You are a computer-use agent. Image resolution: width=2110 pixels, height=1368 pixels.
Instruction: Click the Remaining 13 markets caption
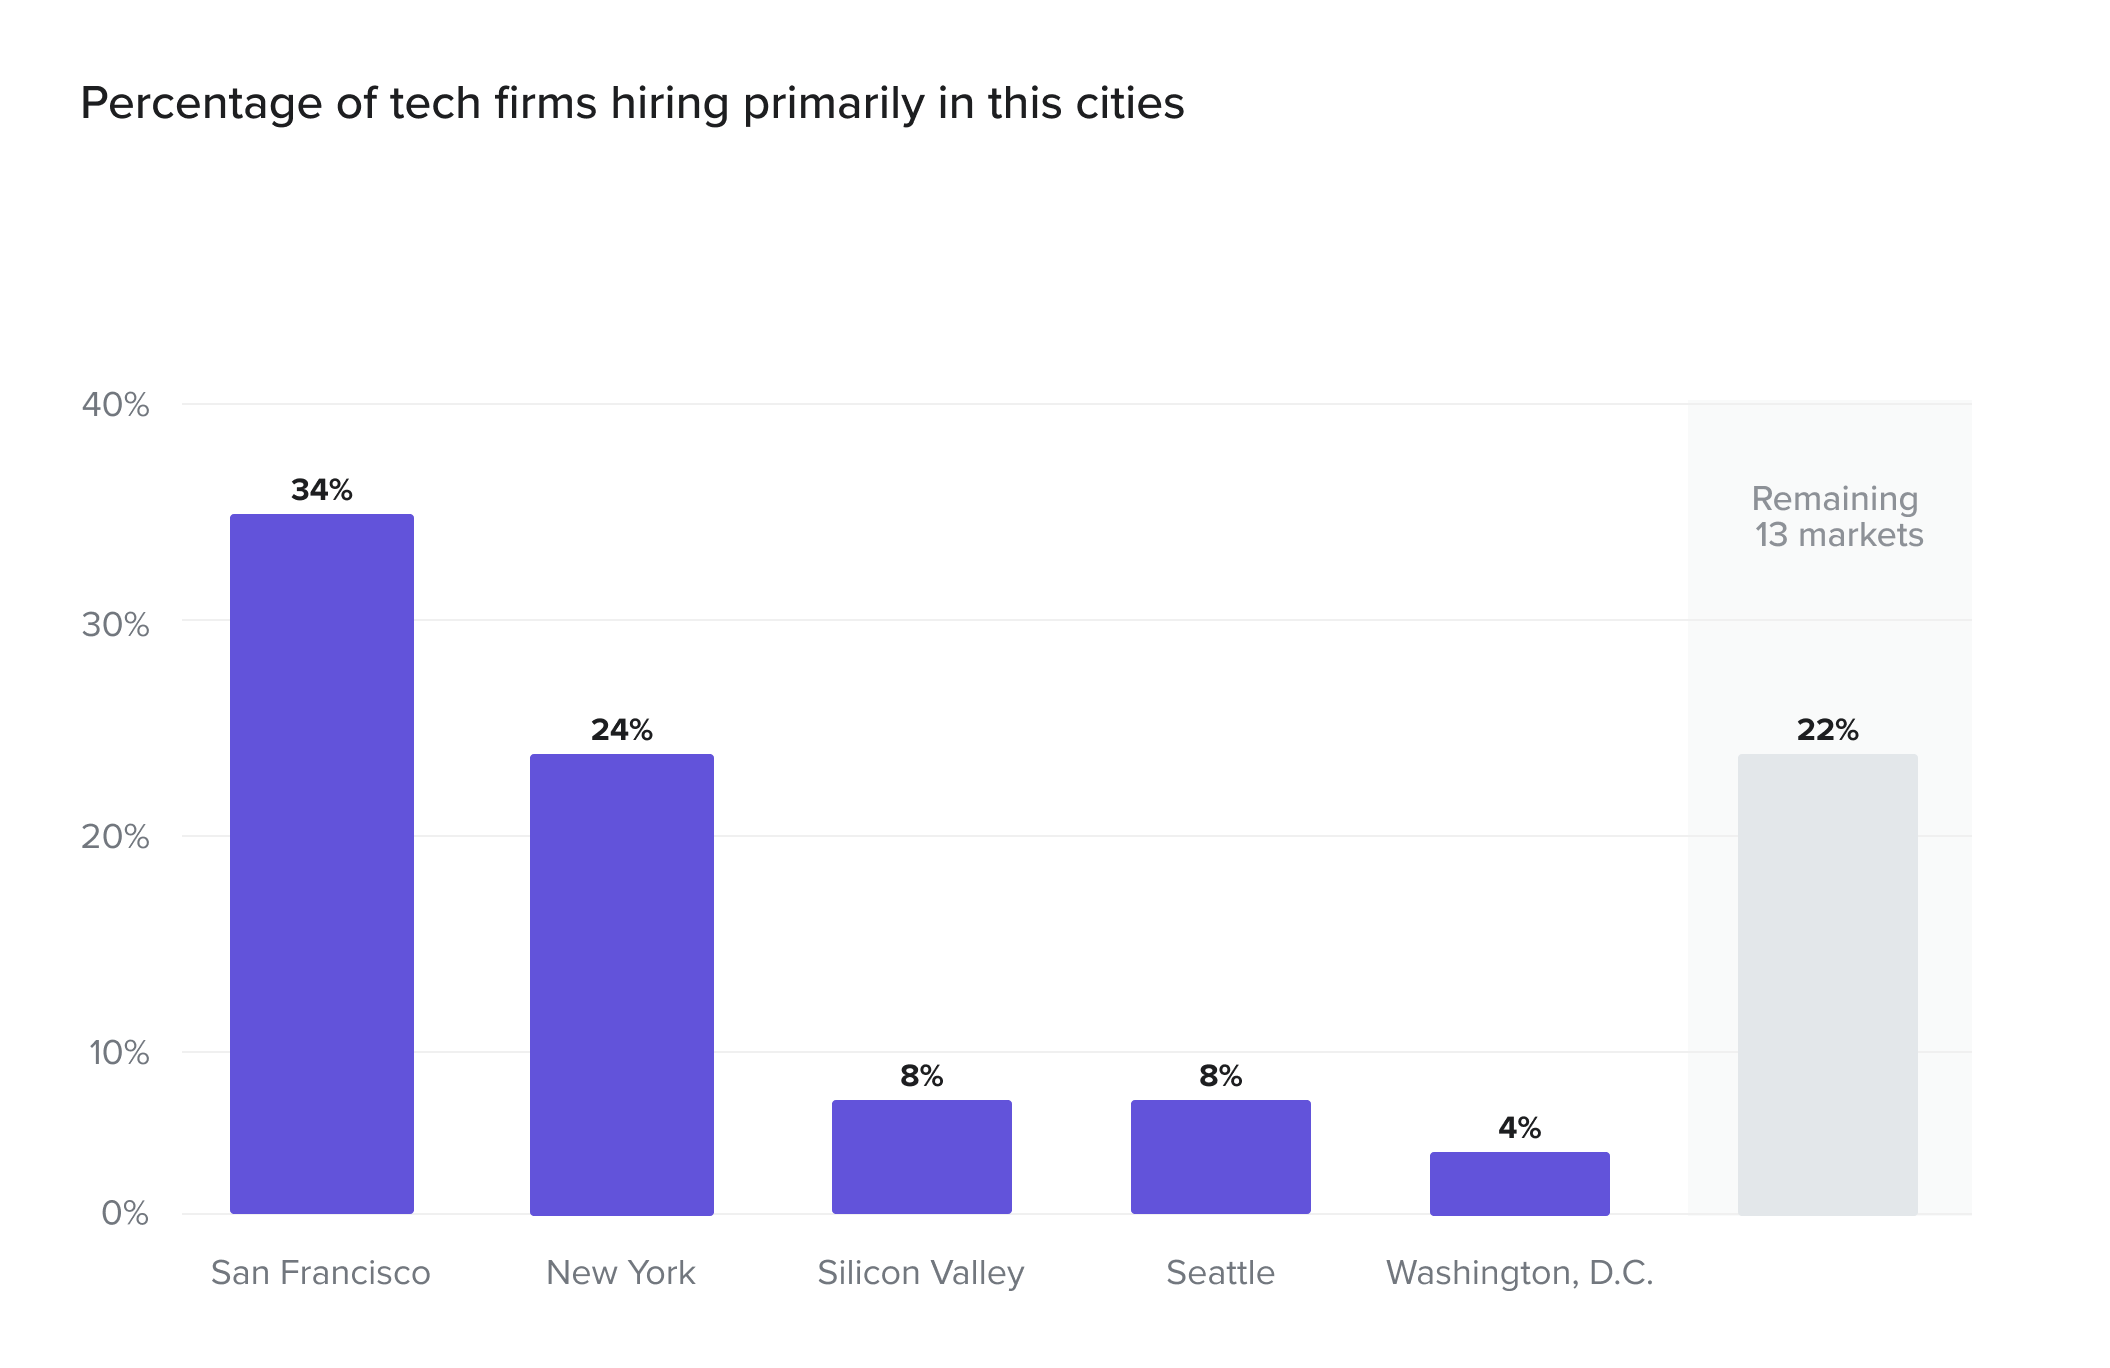click(1838, 517)
